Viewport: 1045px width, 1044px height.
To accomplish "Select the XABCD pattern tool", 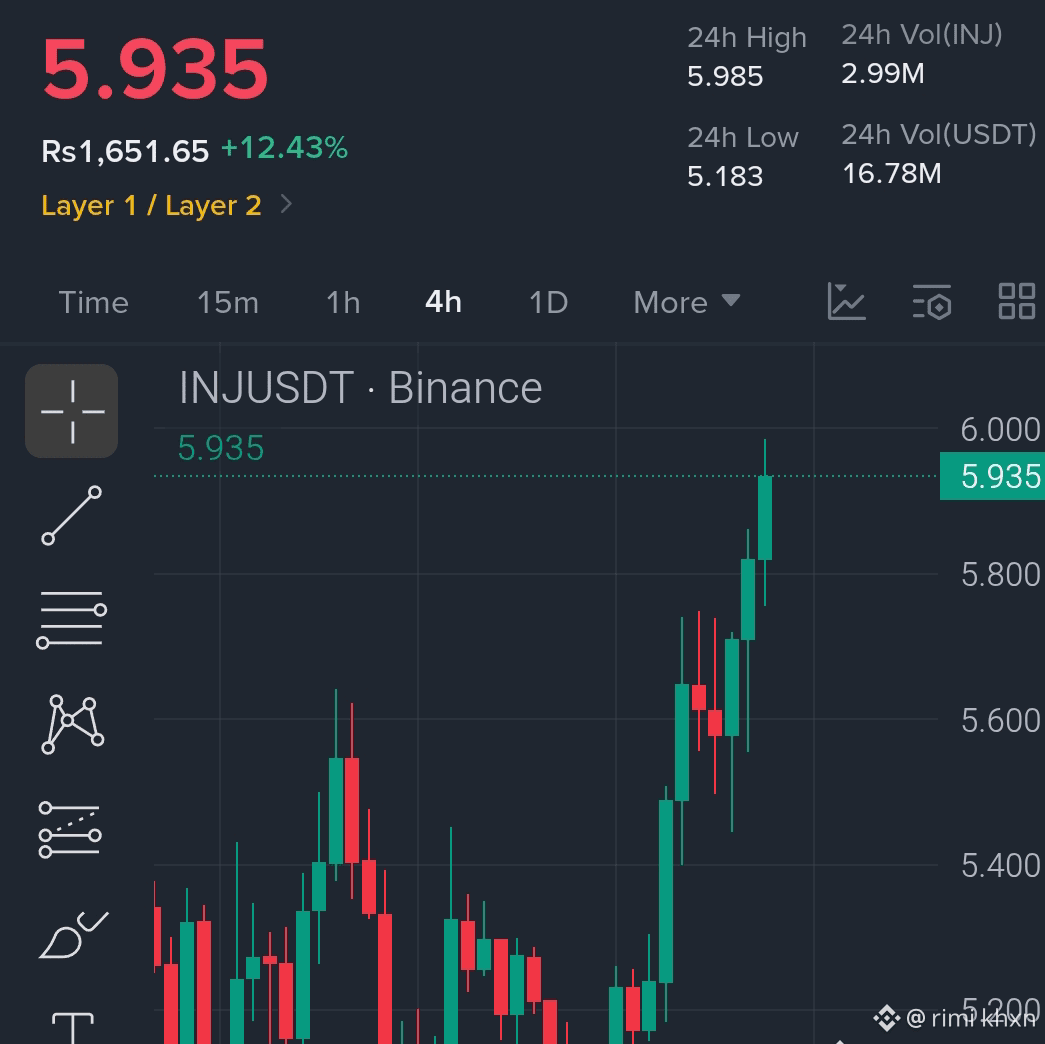I will [72, 725].
